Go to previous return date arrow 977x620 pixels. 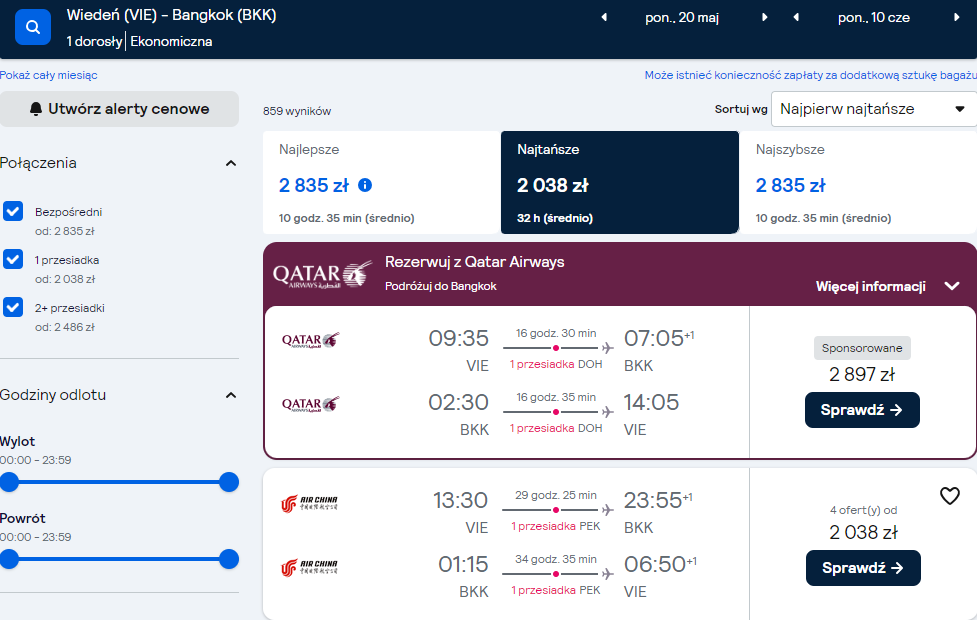[796, 17]
